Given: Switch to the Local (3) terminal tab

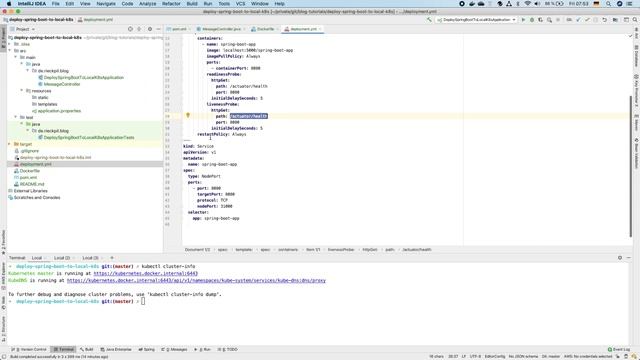Looking at the screenshot, I should [x=90, y=258].
